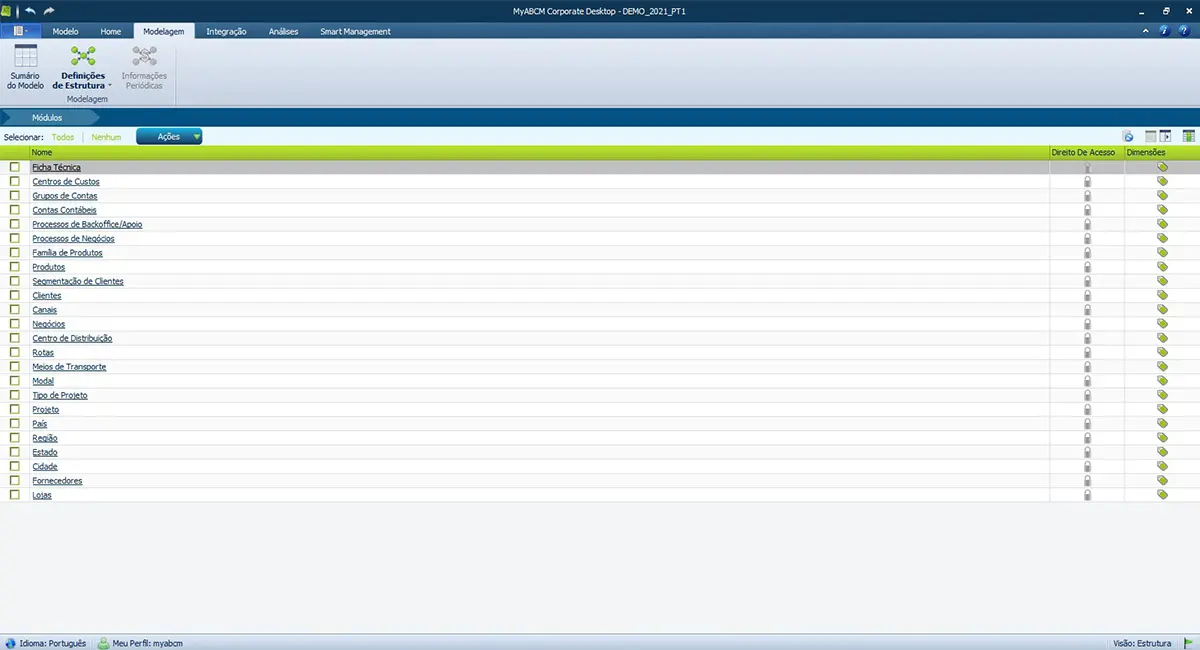Select the Lojas row checkbox
Viewport: 1200px width, 650px height.
15,495
